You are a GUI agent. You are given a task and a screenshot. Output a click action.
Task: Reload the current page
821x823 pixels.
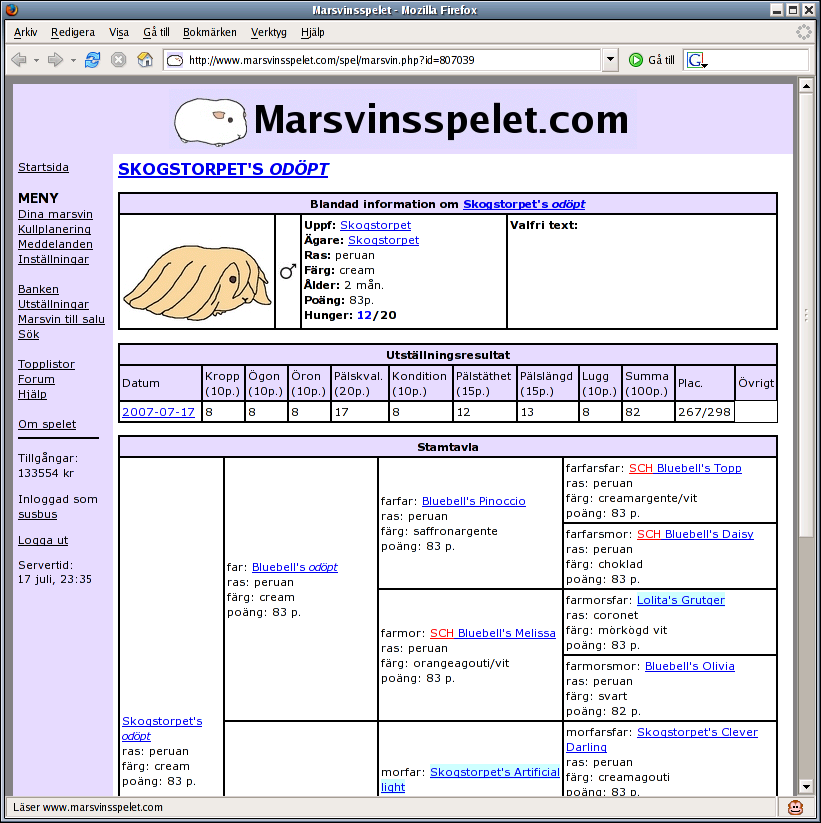coord(93,60)
